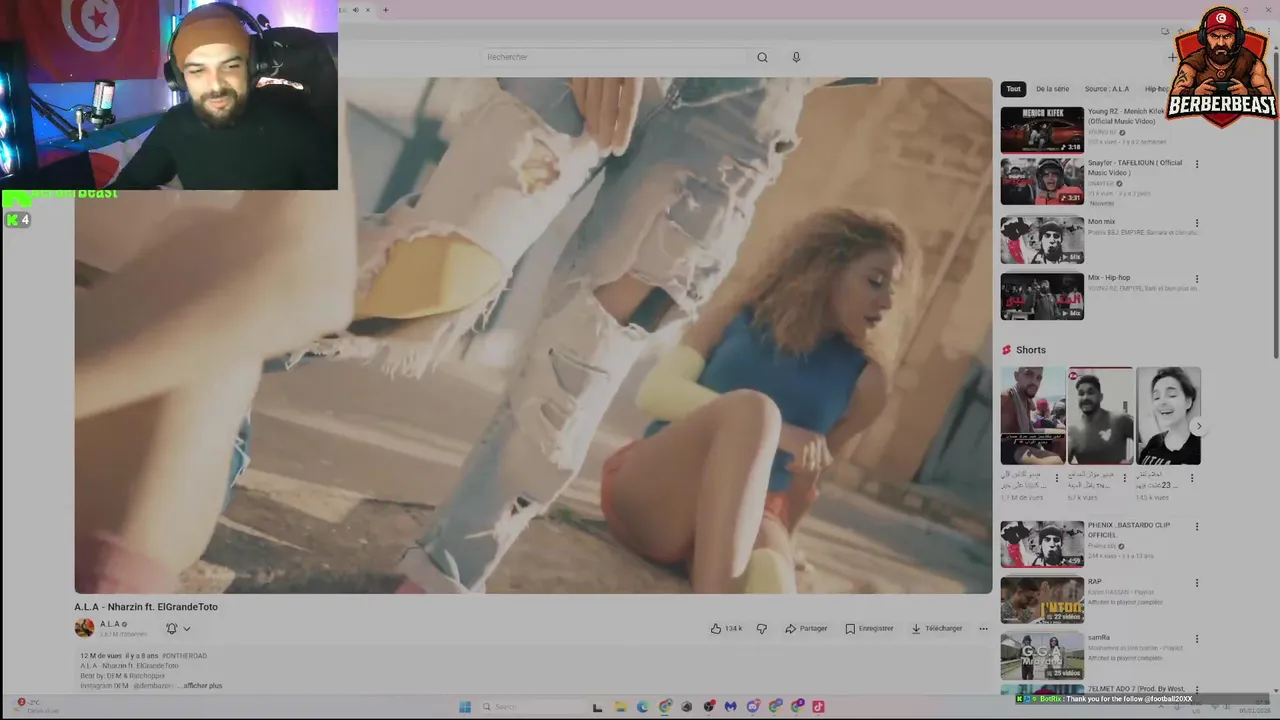The width and height of the screenshot is (1280, 720).
Task: Click Afficher la playlist complète under RAP
Action: click(1125, 602)
